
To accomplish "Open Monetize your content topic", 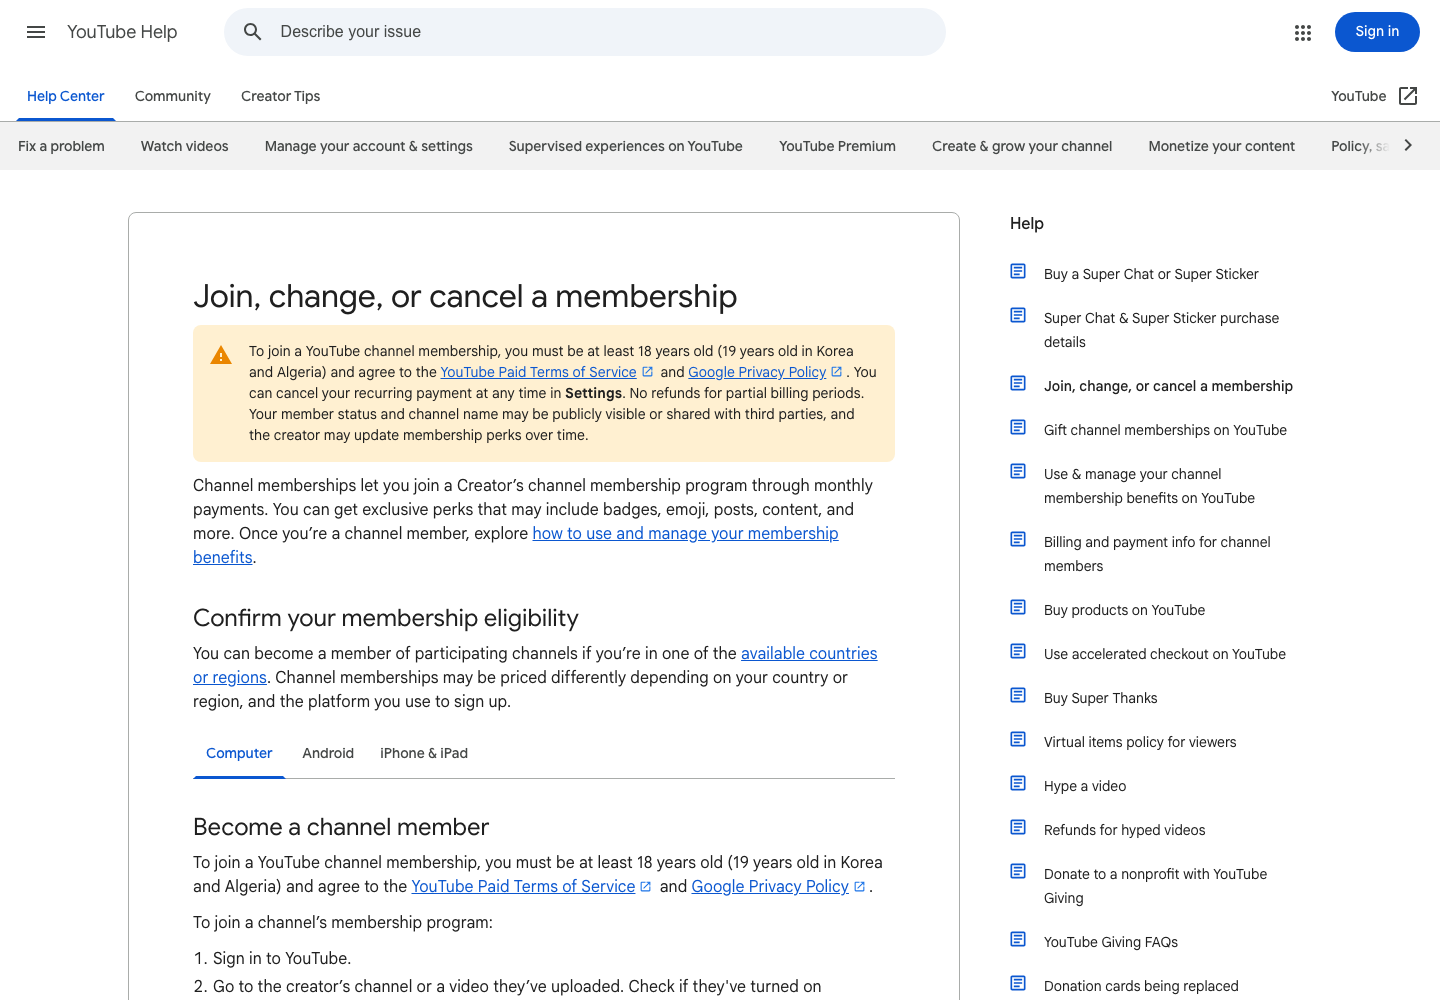I will pyautogui.click(x=1222, y=146).
